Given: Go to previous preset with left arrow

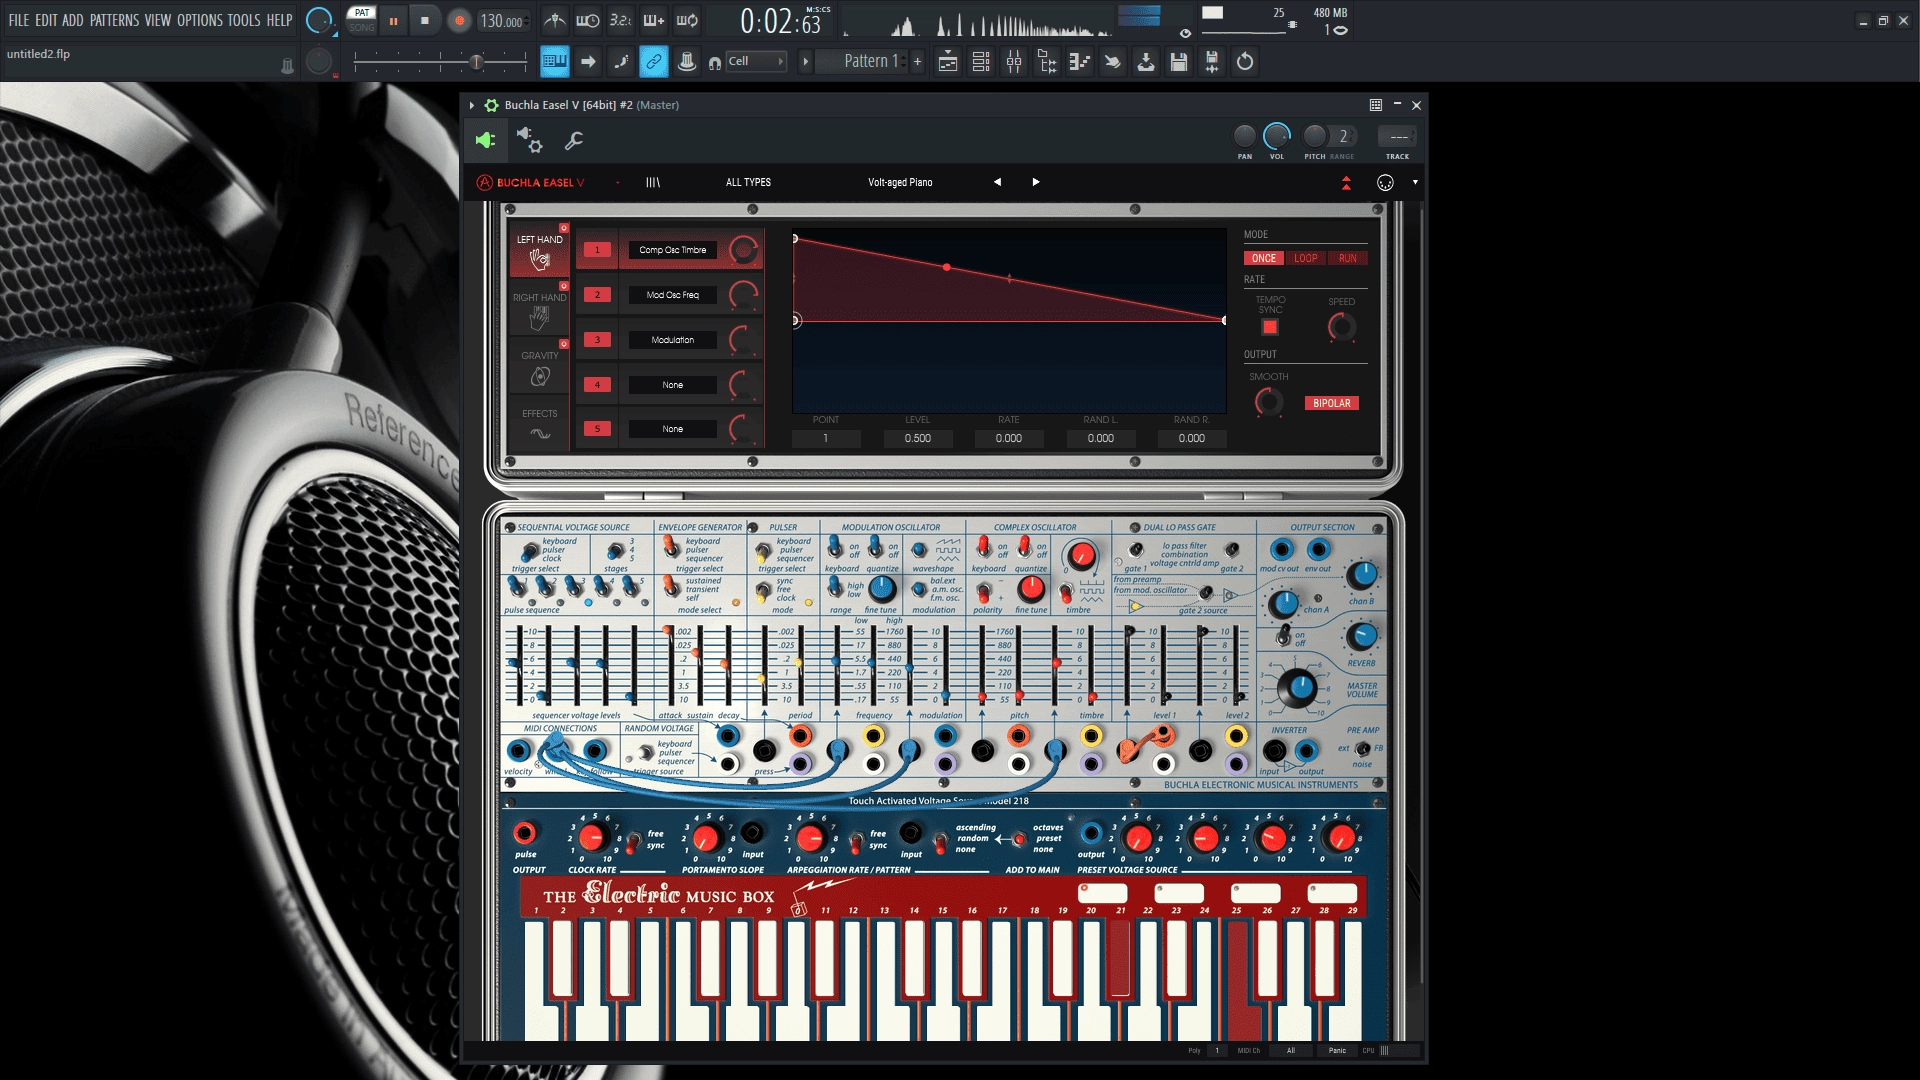Looking at the screenshot, I should [x=997, y=182].
